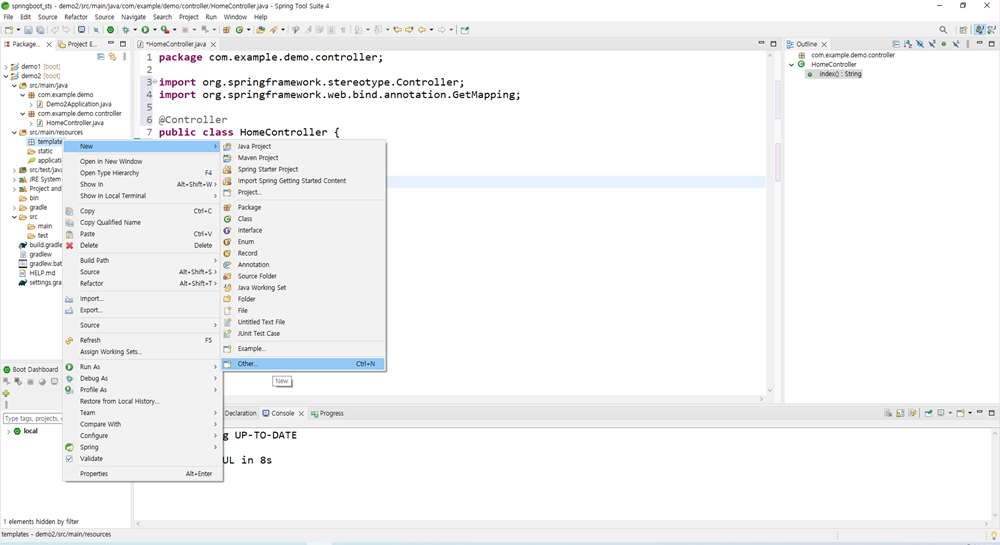Click the magnifier search icon at top right
The width and height of the screenshot is (1000, 545).
(943, 30)
